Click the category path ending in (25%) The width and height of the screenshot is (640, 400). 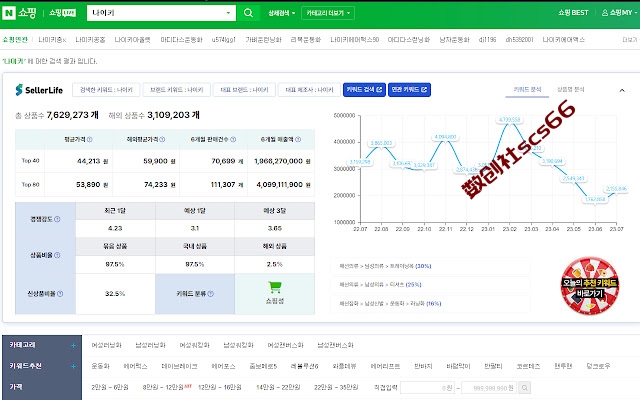pyautogui.click(x=380, y=284)
